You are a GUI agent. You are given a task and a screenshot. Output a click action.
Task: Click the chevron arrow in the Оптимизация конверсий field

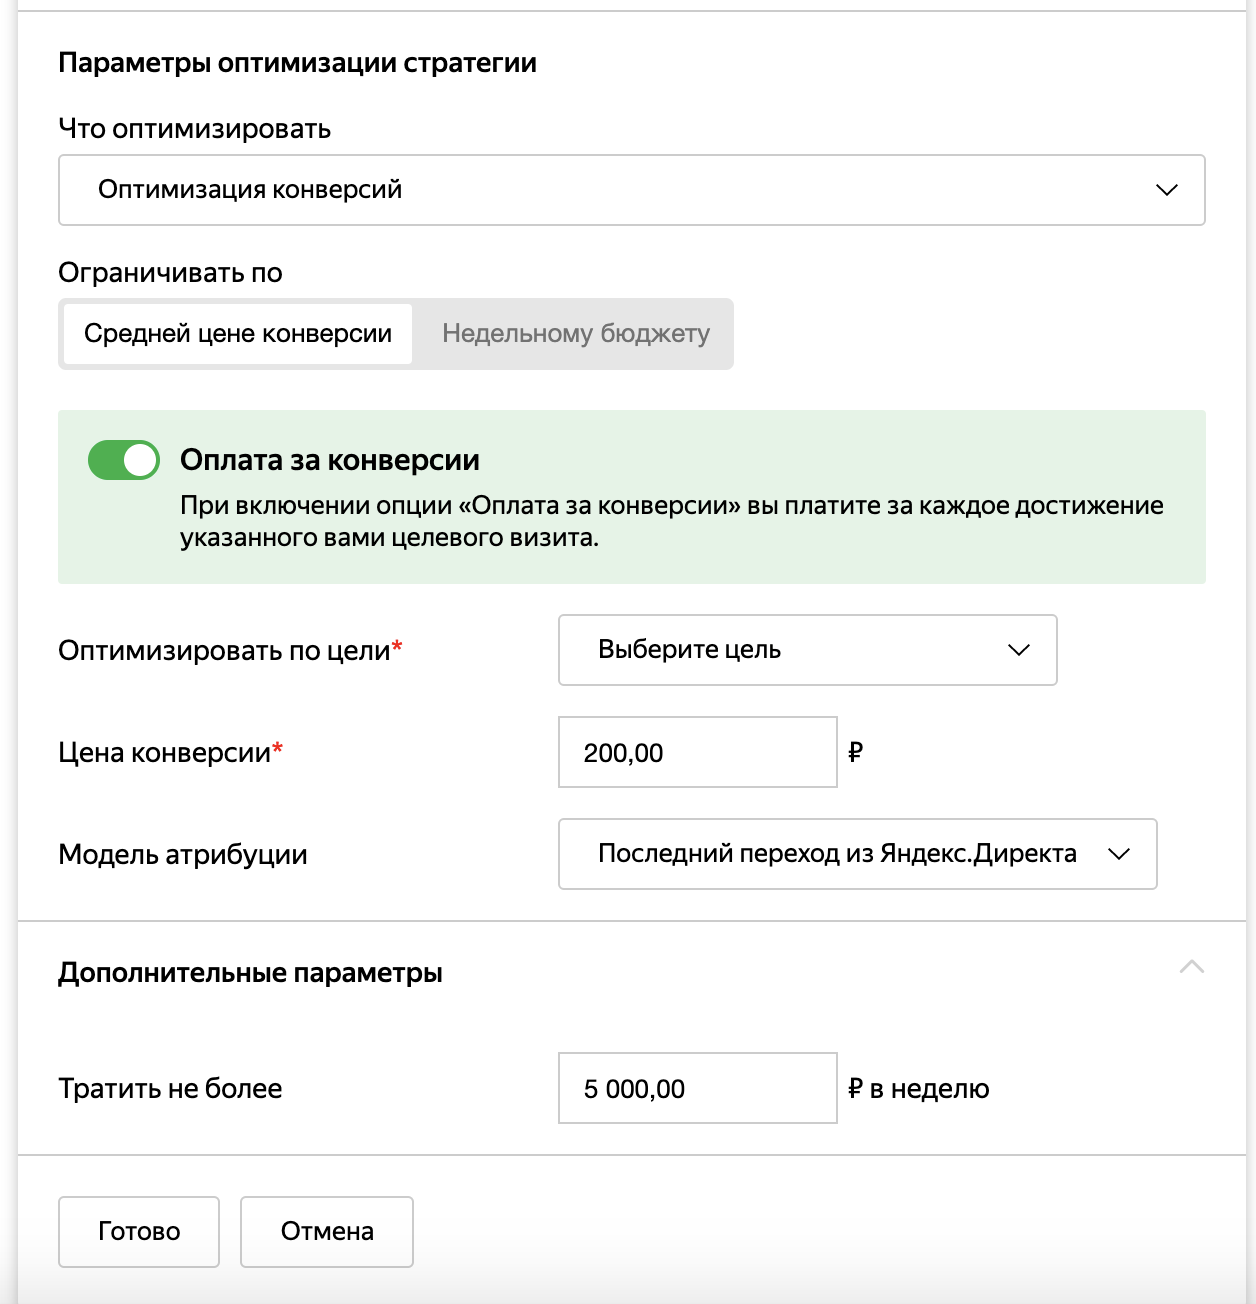(1166, 190)
